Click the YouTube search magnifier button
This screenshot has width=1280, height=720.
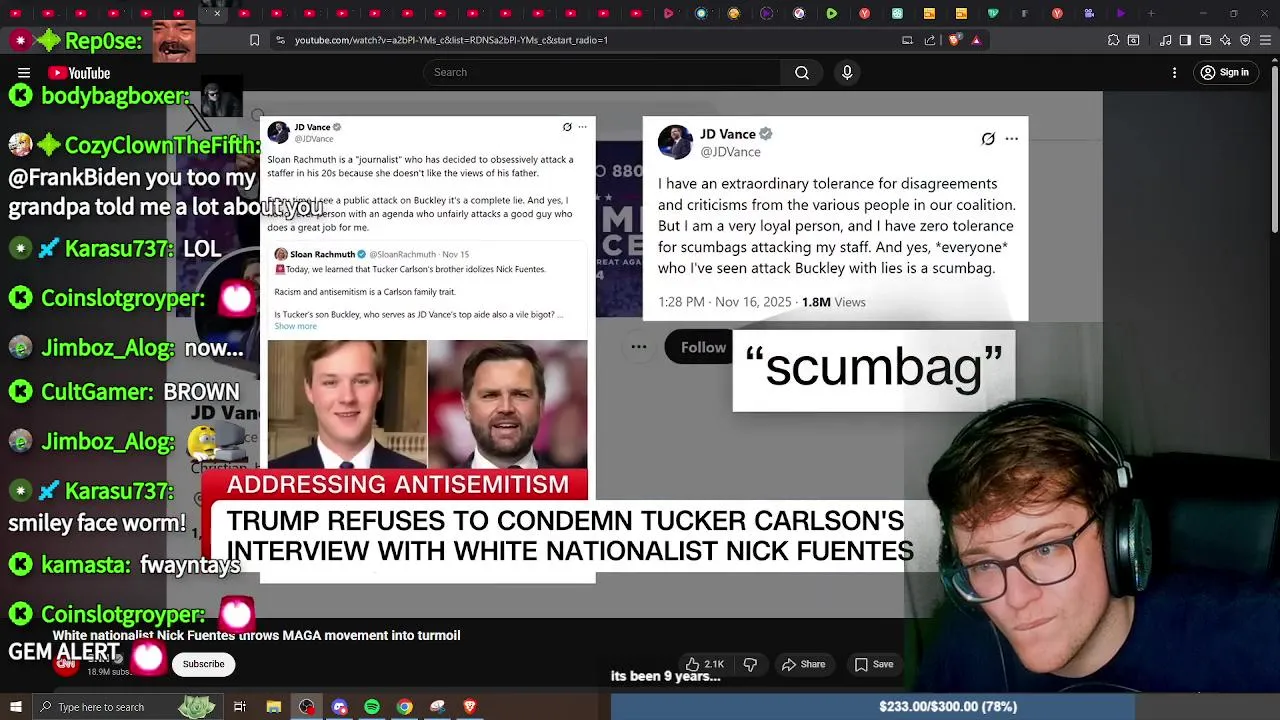pyautogui.click(x=802, y=72)
